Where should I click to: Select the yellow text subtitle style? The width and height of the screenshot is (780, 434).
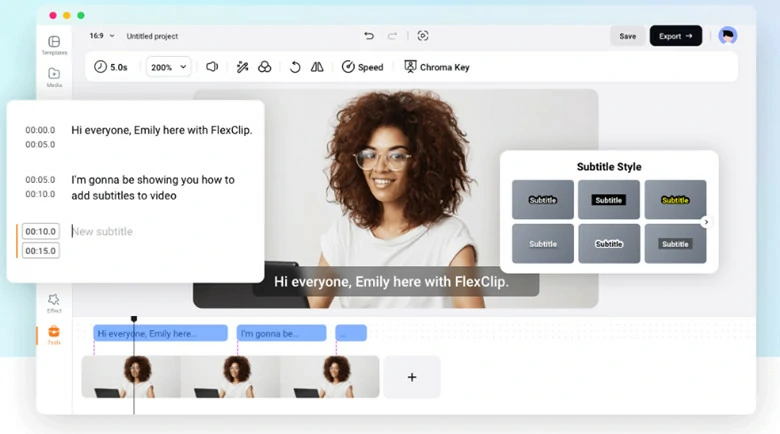coord(675,200)
